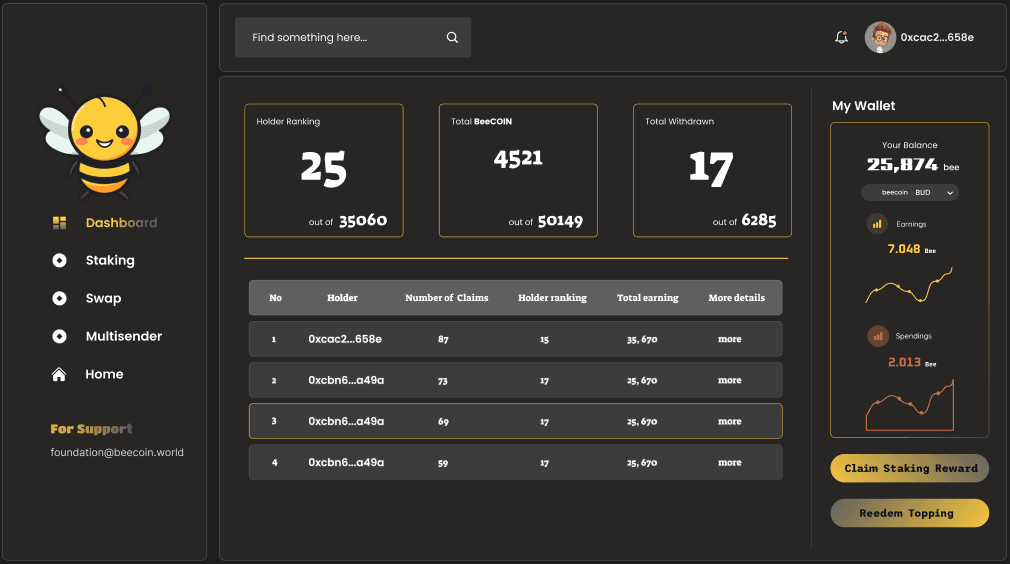Click holder 0xcac2...658e in row 1
This screenshot has height=564, width=1010.
345,339
